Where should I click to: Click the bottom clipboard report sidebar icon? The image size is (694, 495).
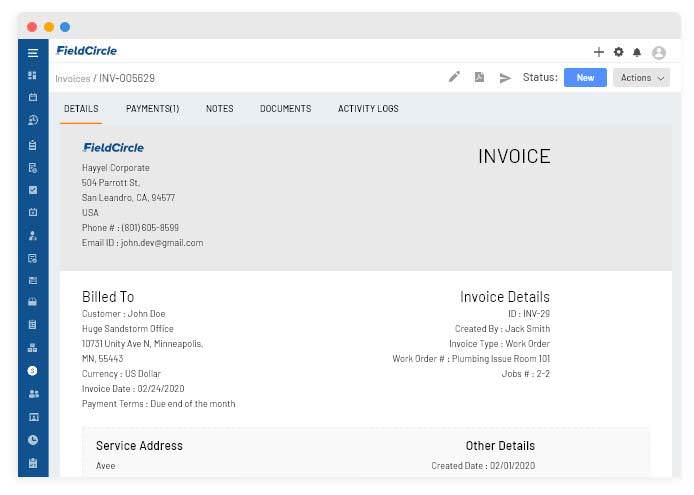pos(33,463)
